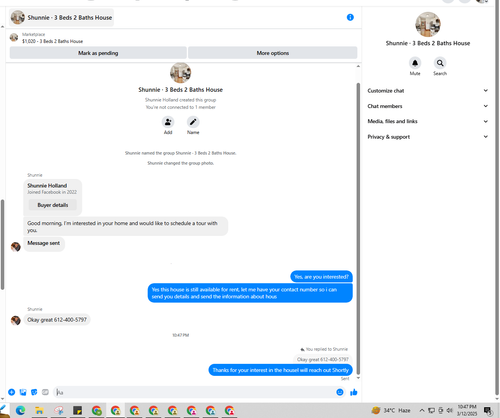The height and width of the screenshot is (418, 500).
Task: Open Sticky Notes from the taskbar
Action: click(x=77, y=410)
